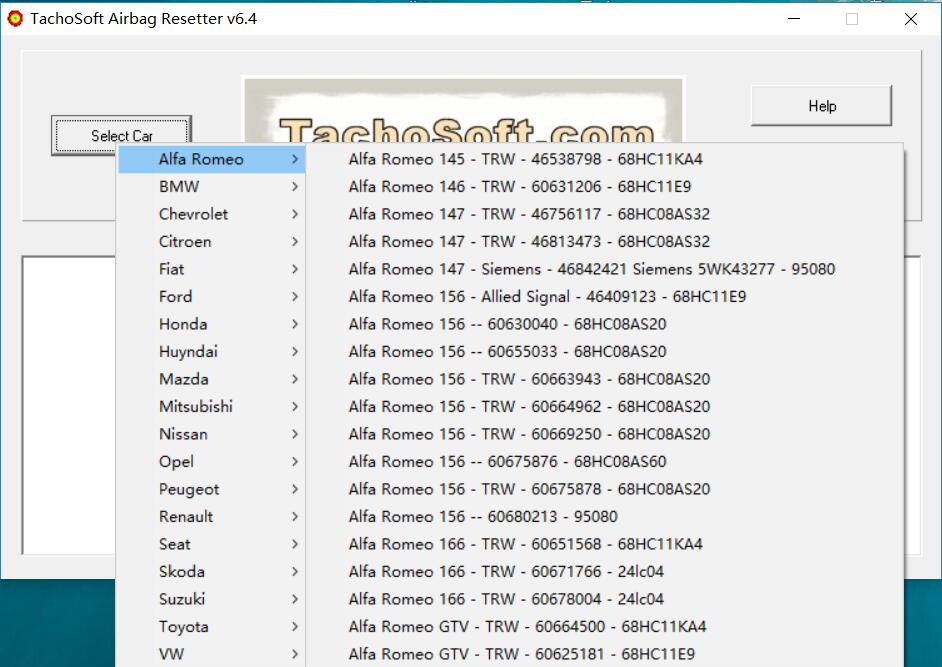Choose Renault in the car menu

click(211, 517)
